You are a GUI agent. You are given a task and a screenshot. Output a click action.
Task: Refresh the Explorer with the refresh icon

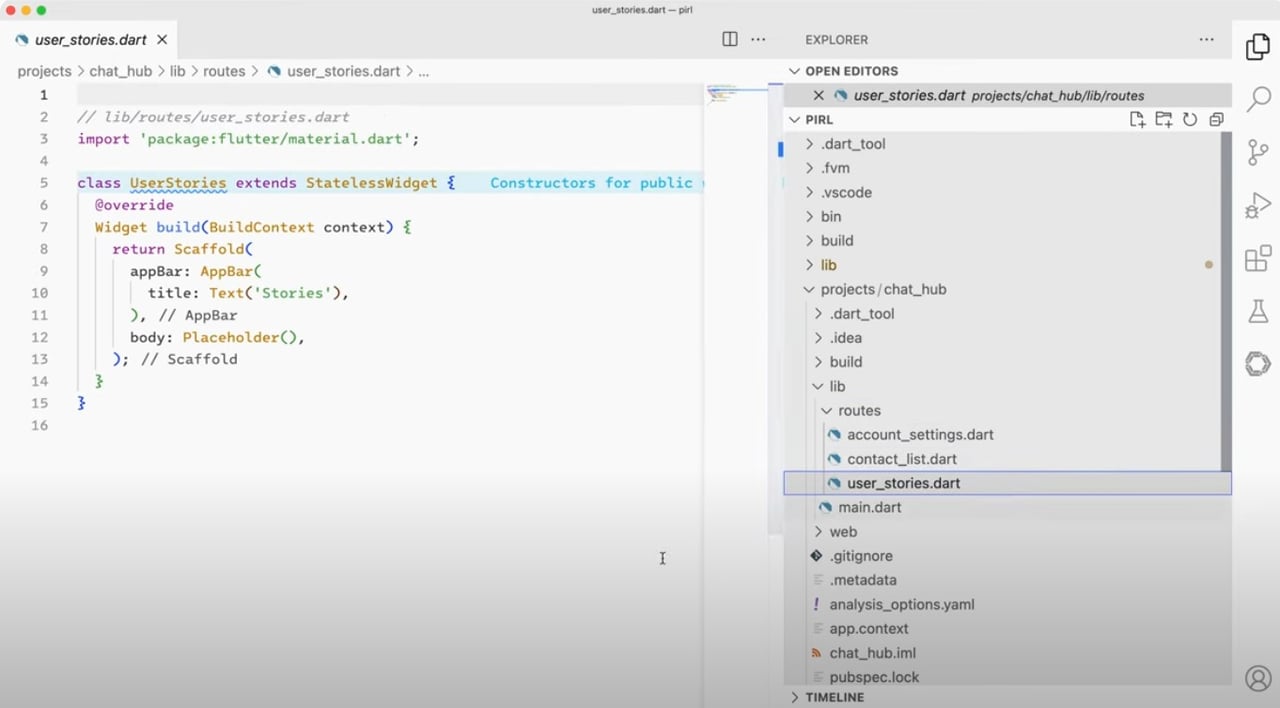tap(1189, 119)
